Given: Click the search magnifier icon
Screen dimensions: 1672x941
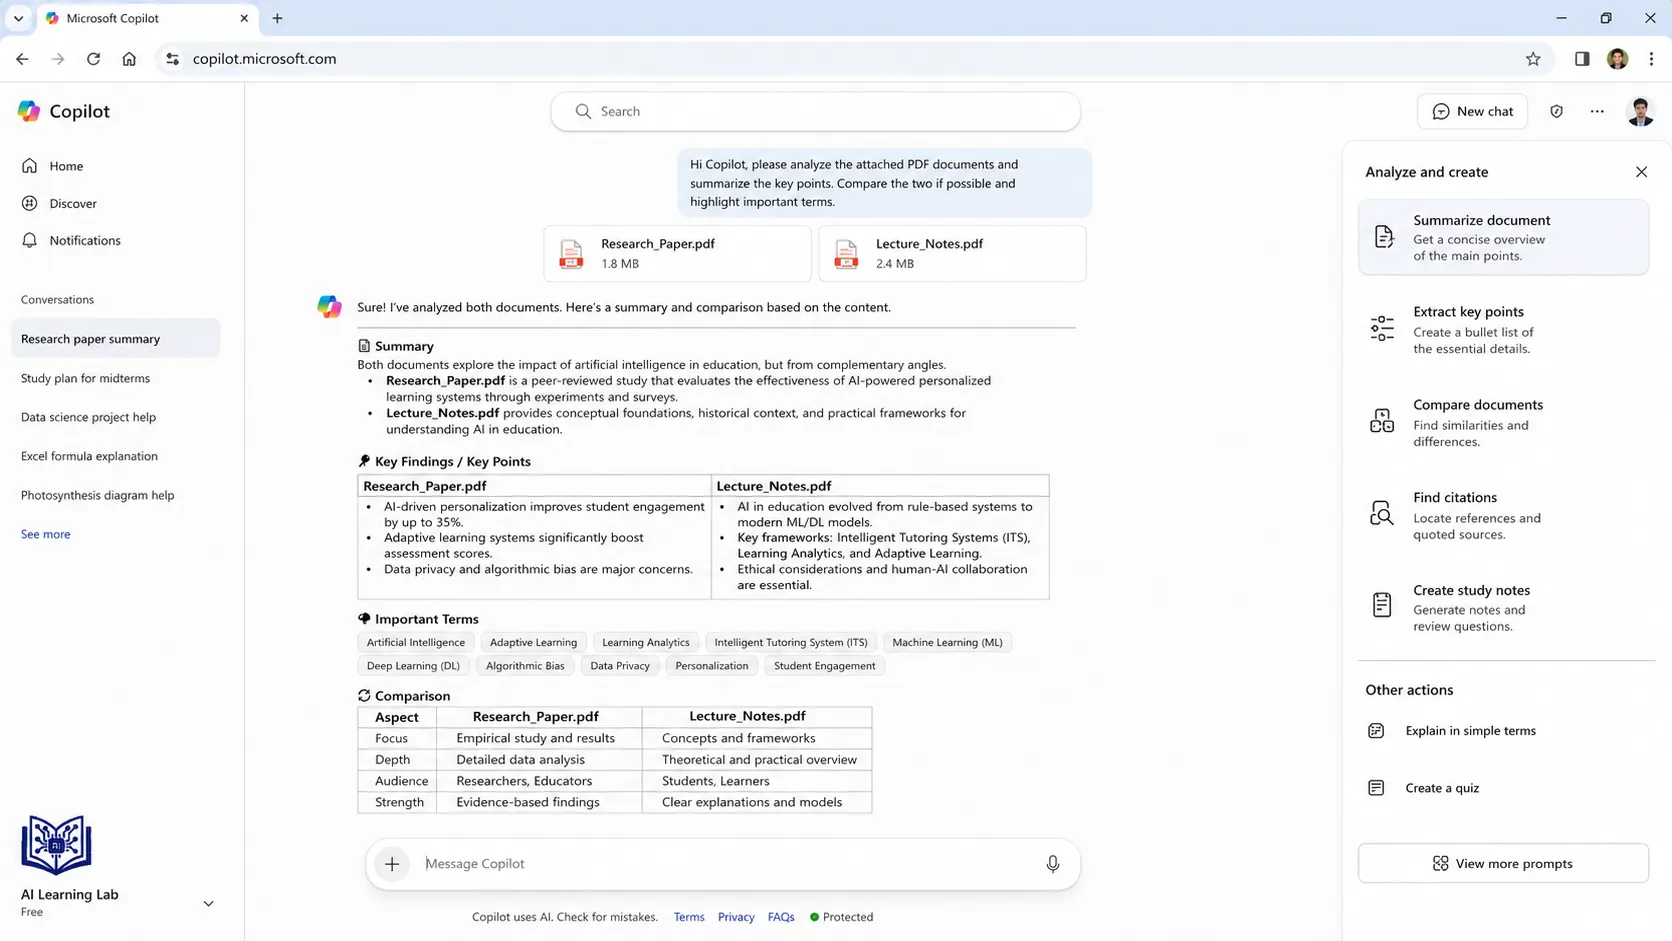Looking at the screenshot, I should pyautogui.click(x=583, y=111).
